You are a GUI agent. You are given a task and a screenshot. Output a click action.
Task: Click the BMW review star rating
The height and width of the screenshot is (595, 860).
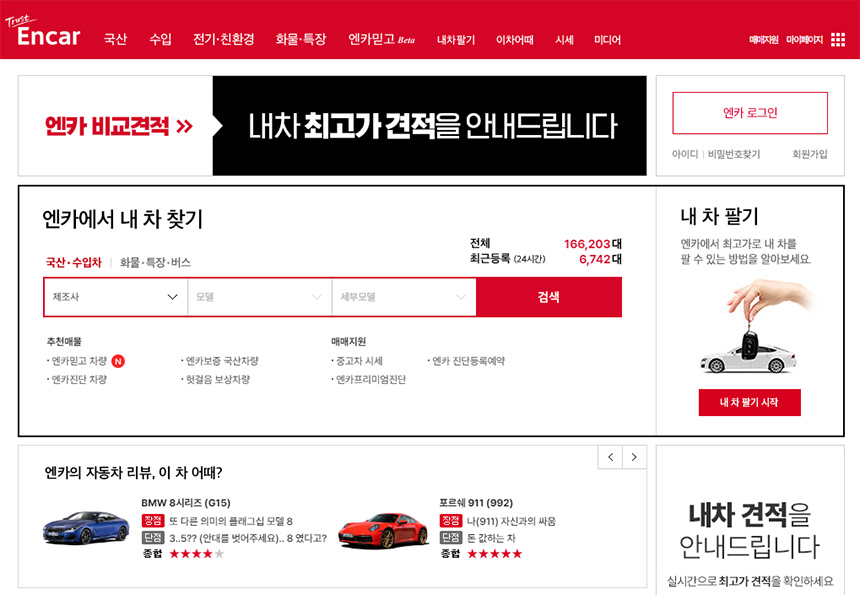[197, 554]
